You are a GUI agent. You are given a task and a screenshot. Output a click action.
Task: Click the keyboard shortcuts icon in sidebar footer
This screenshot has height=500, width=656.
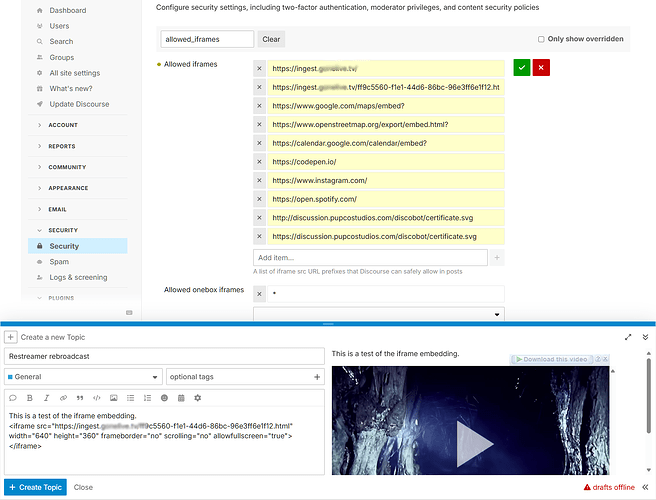pyautogui.click(x=129, y=313)
